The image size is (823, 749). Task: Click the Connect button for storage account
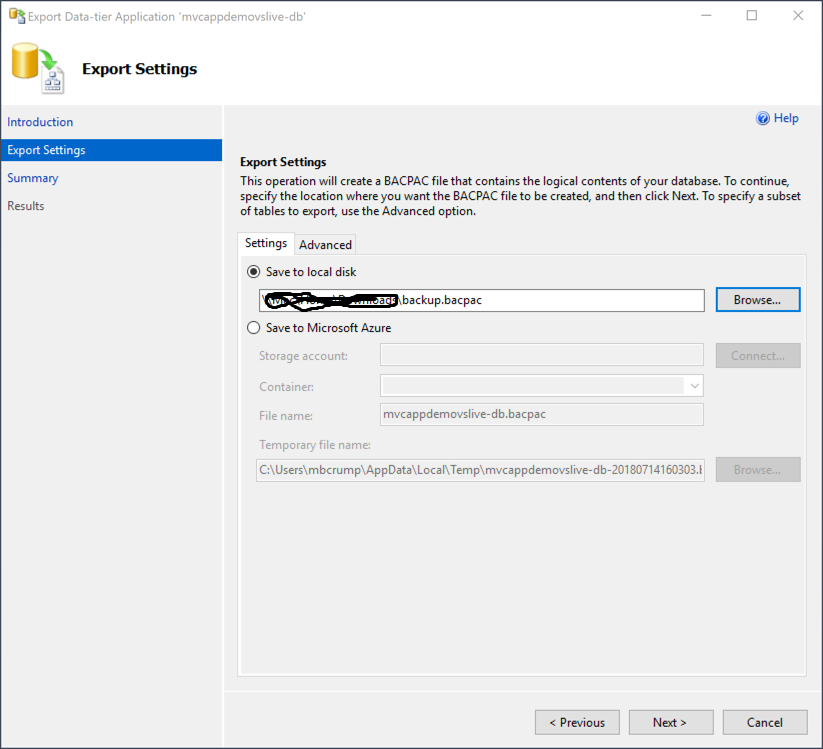pyautogui.click(x=757, y=355)
